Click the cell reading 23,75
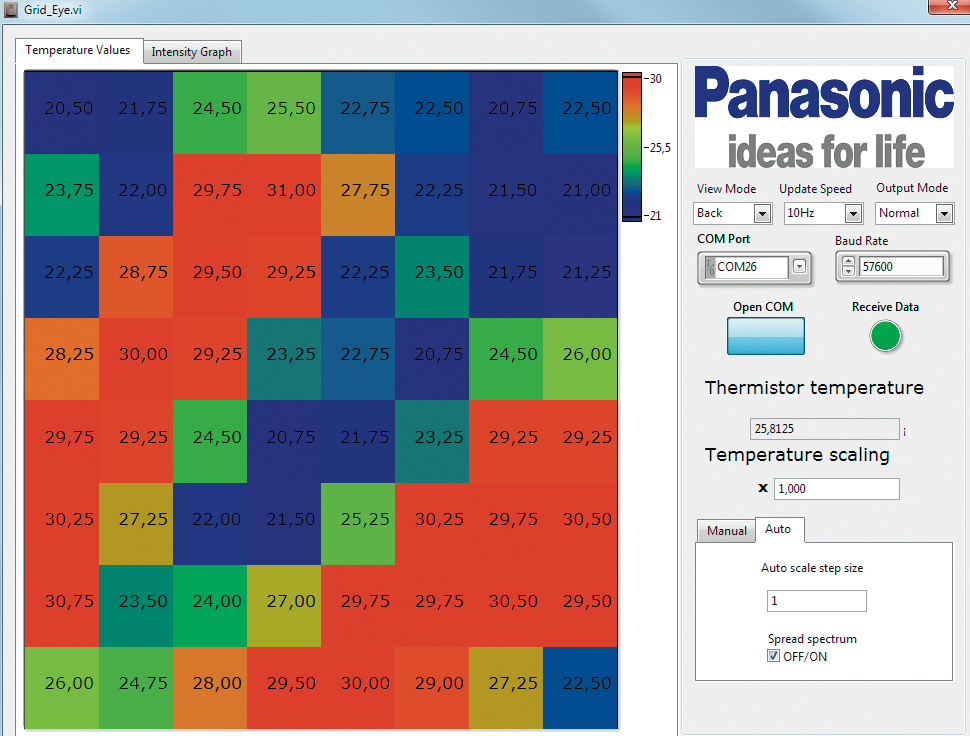The width and height of the screenshot is (970, 736). pyautogui.click(x=62, y=195)
